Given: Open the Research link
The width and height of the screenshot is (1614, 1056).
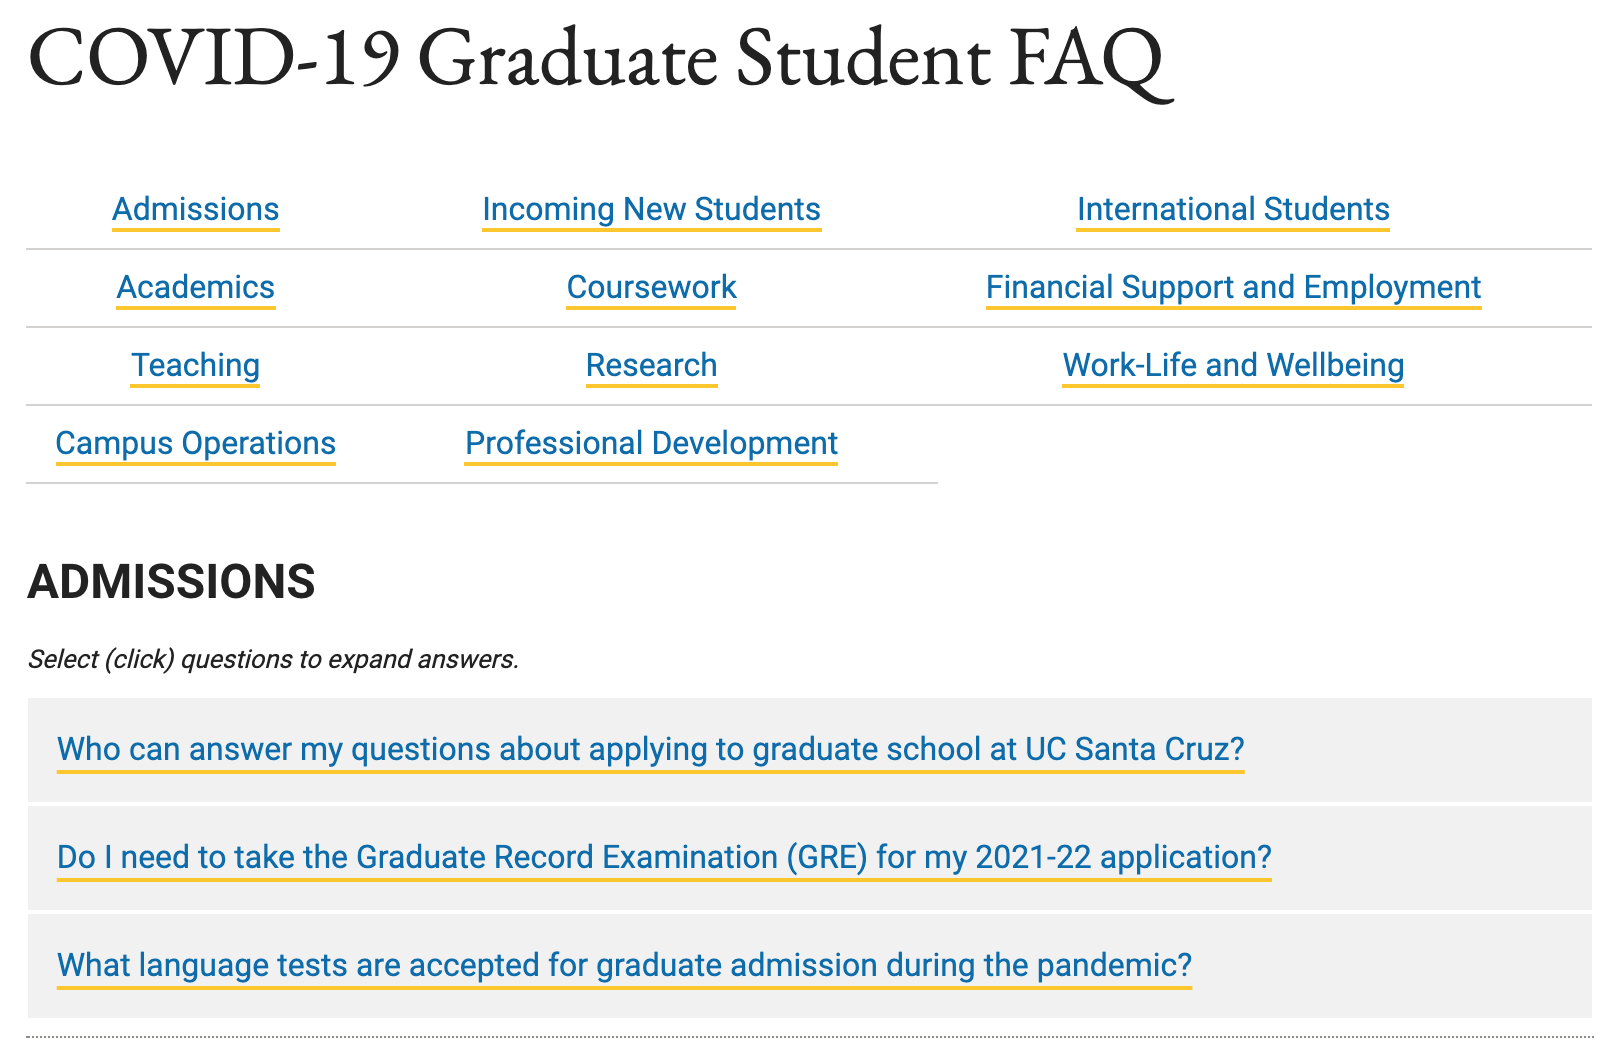Looking at the screenshot, I should pyautogui.click(x=651, y=365).
